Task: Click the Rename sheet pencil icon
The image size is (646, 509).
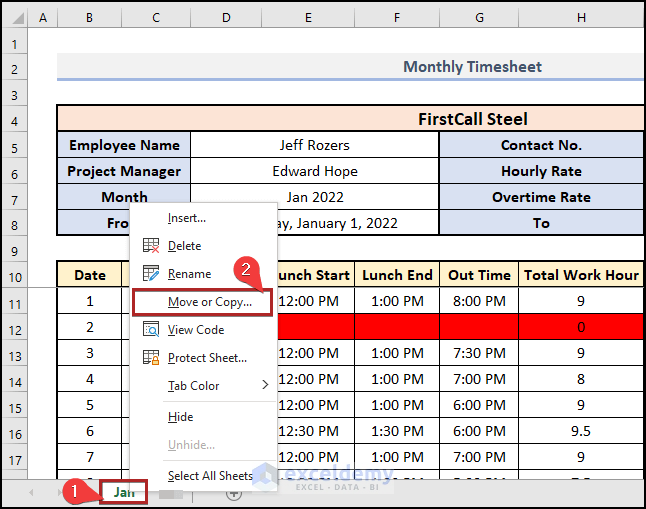Action: pos(151,273)
